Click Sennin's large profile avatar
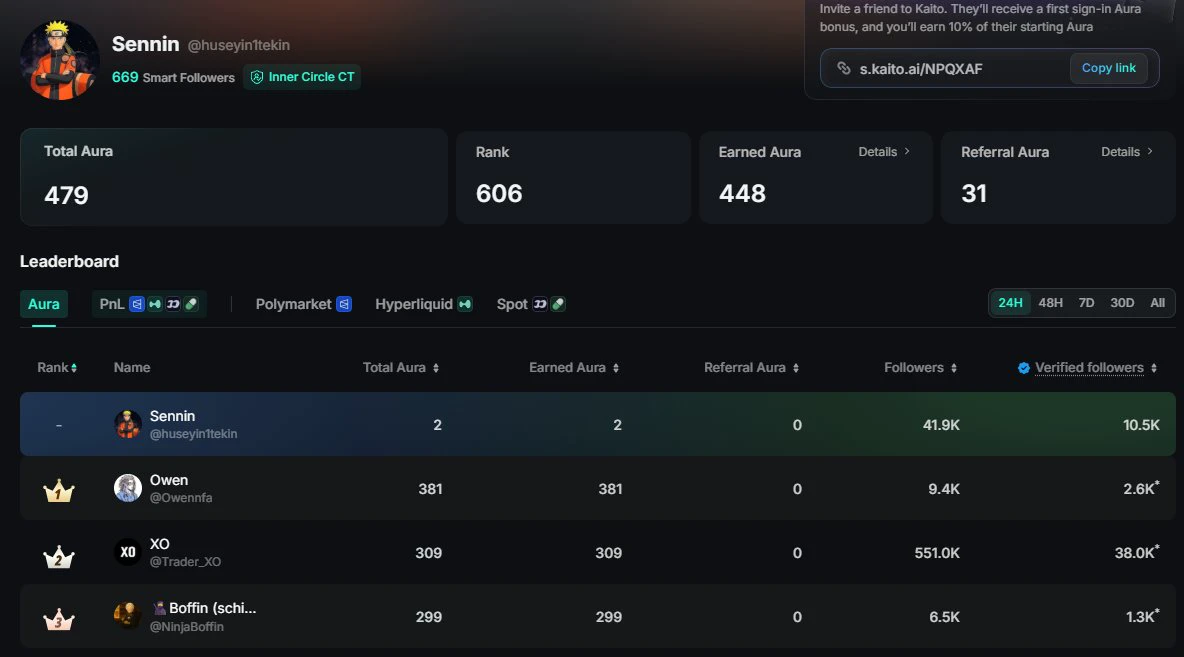The width and height of the screenshot is (1184, 657). (60, 60)
